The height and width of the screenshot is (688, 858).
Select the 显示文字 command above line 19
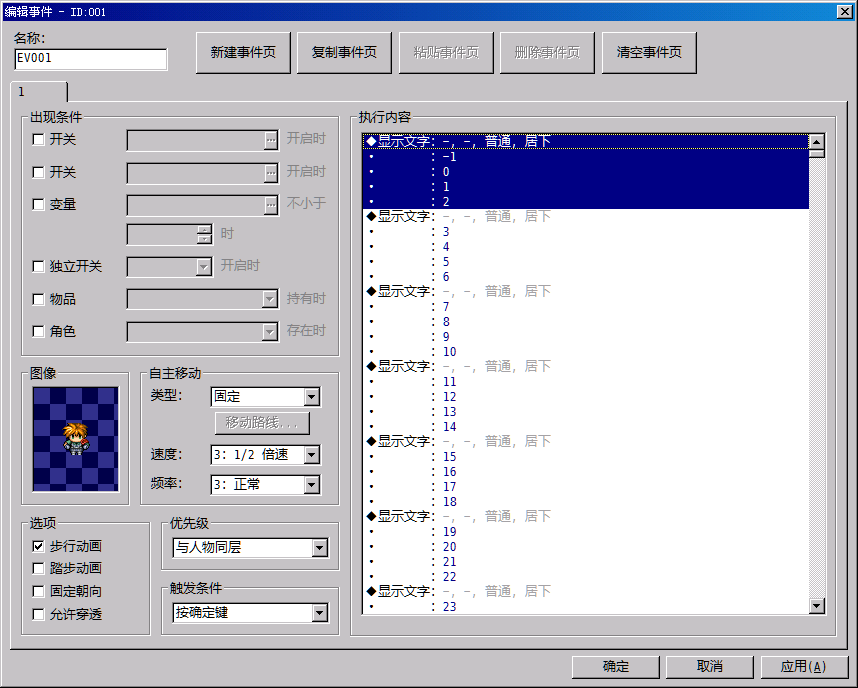[585, 517]
